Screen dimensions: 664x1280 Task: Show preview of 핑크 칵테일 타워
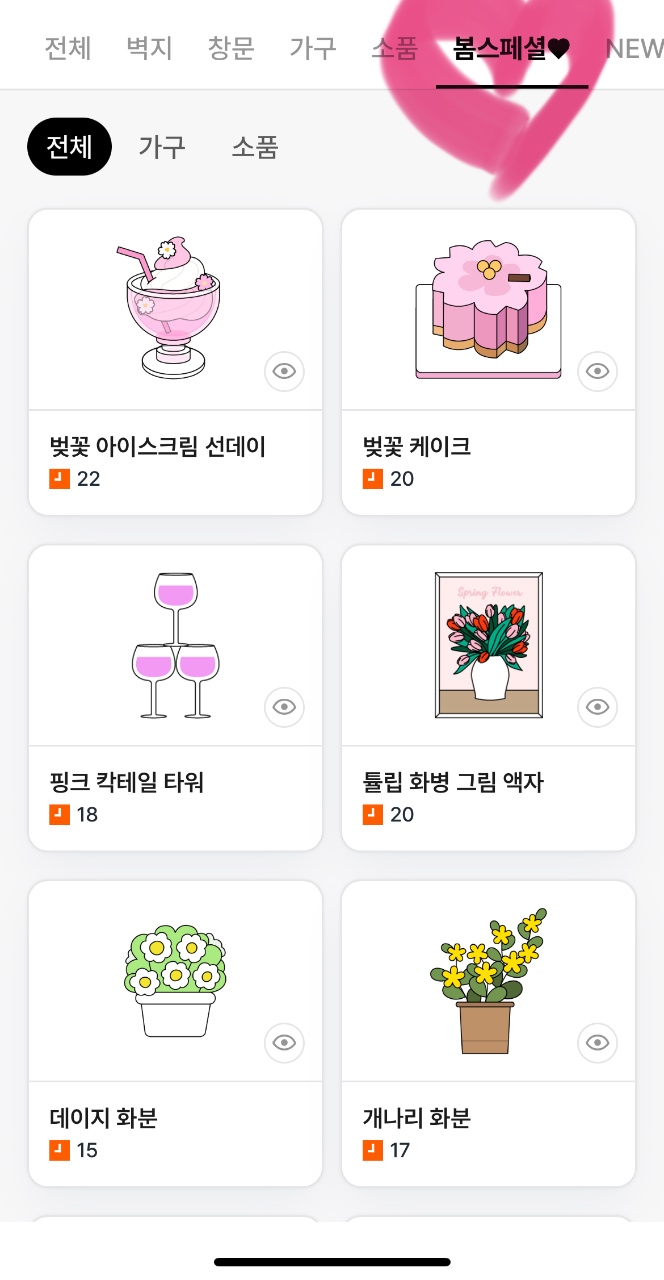tap(285, 708)
